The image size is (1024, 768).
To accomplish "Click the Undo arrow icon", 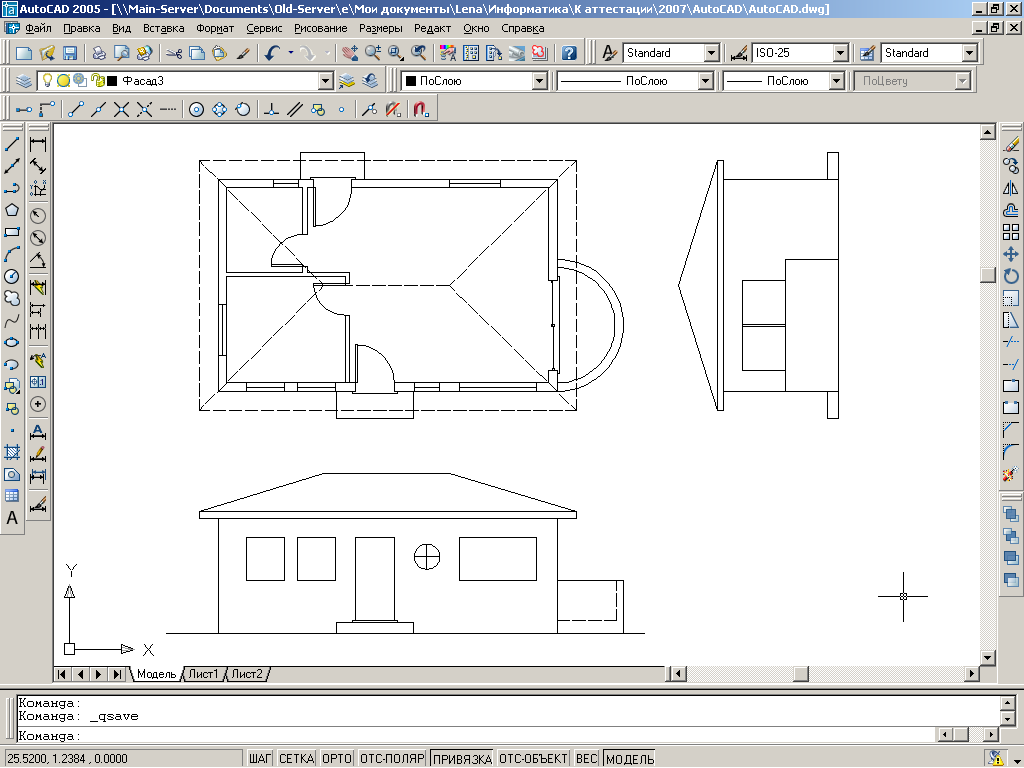I will [273, 53].
